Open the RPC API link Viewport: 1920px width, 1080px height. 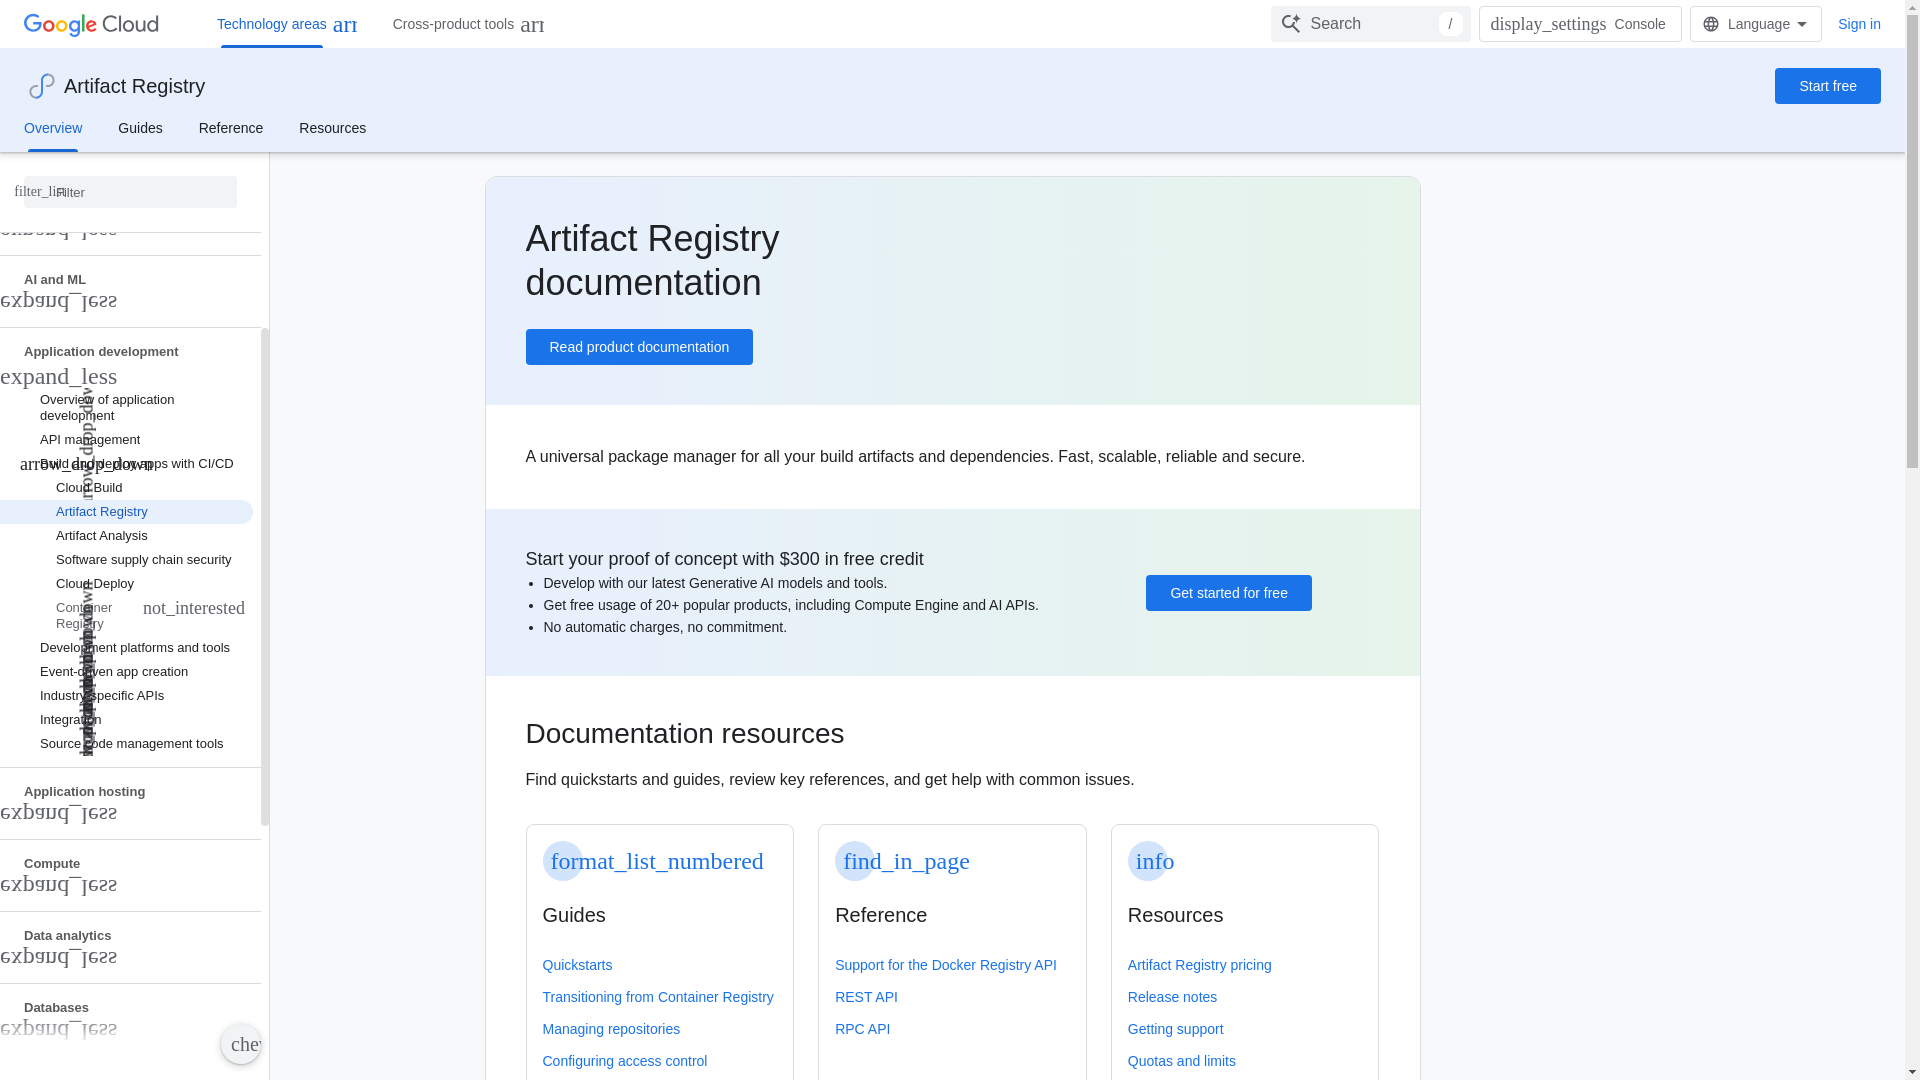(862, 1029)
